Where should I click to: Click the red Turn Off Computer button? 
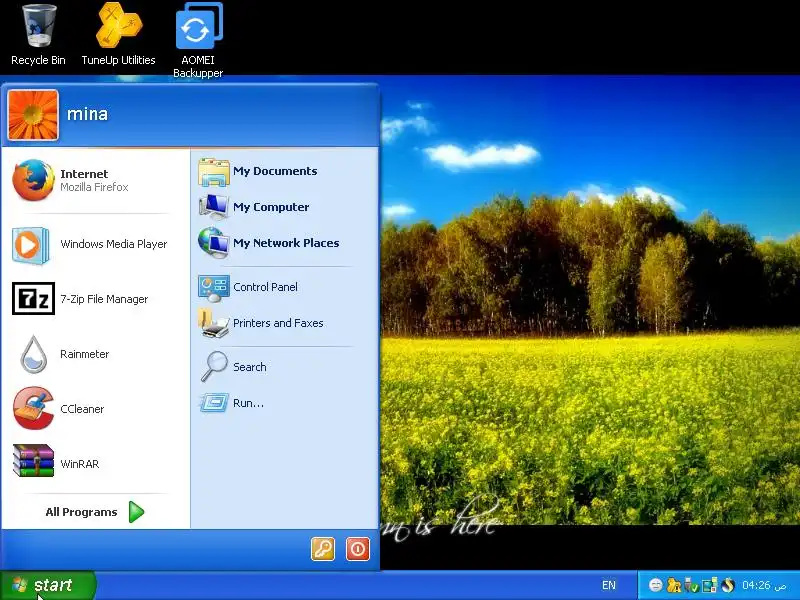pyautogui.click(x=358, y=549)
